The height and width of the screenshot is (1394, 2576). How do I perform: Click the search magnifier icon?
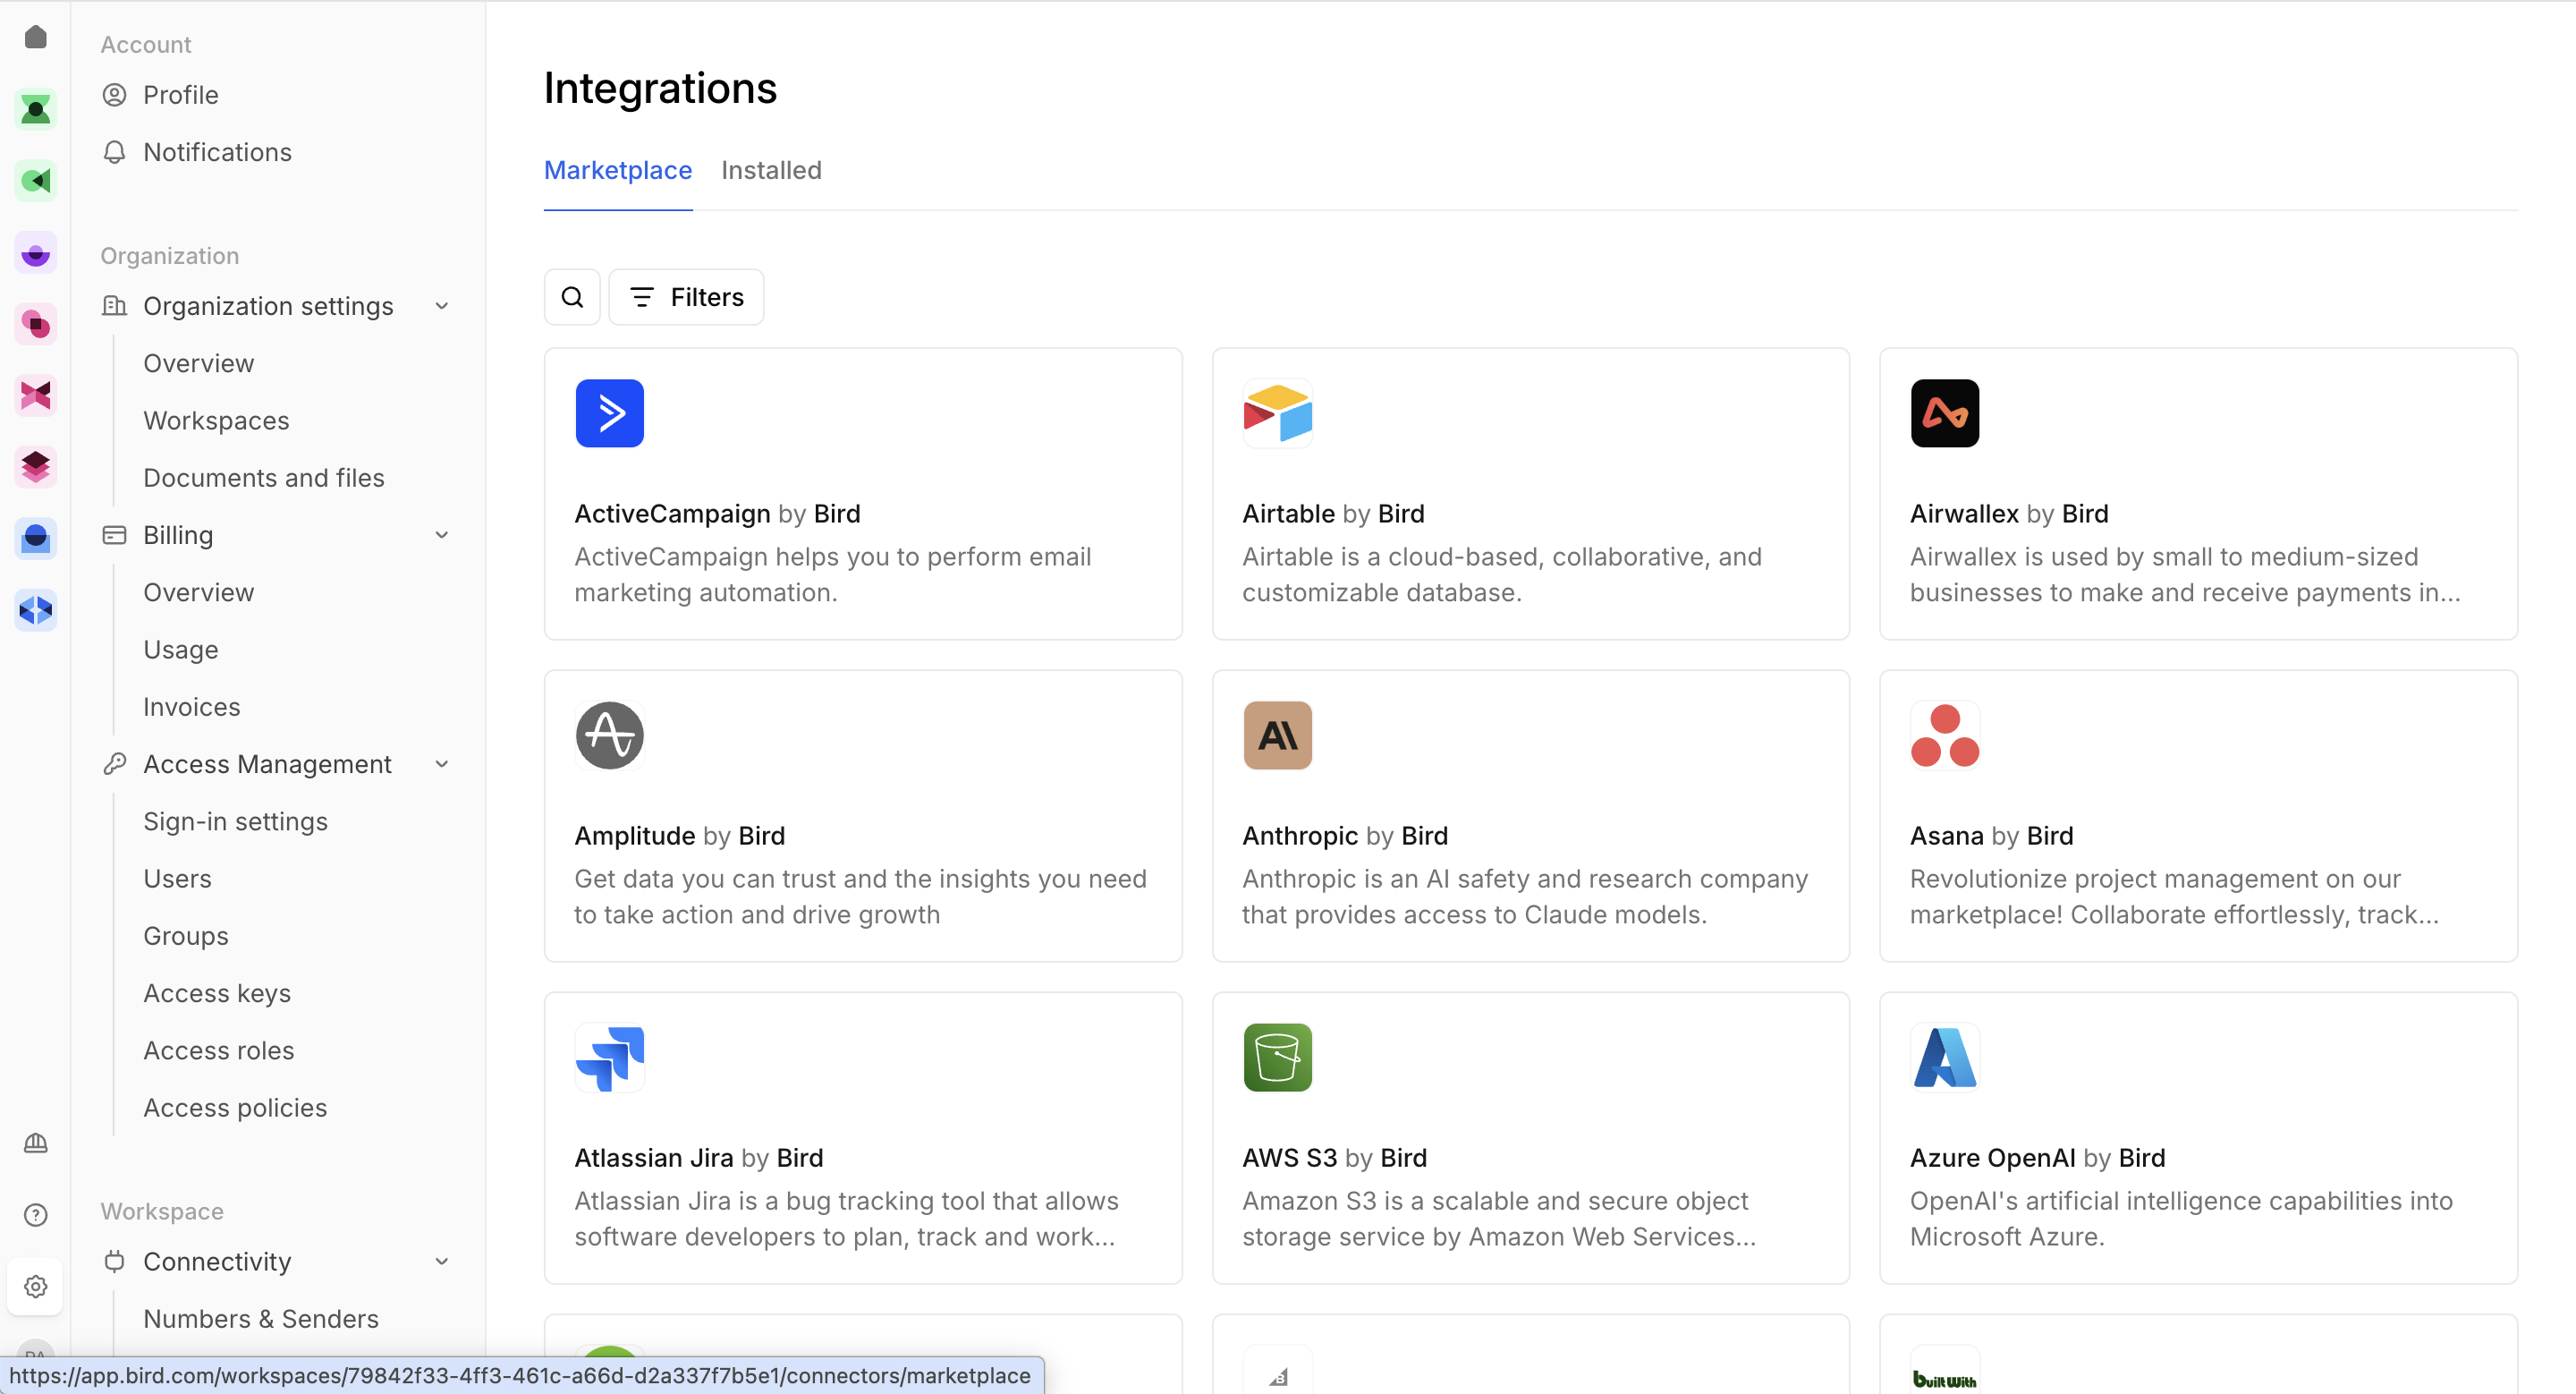[x=572, y=297]
